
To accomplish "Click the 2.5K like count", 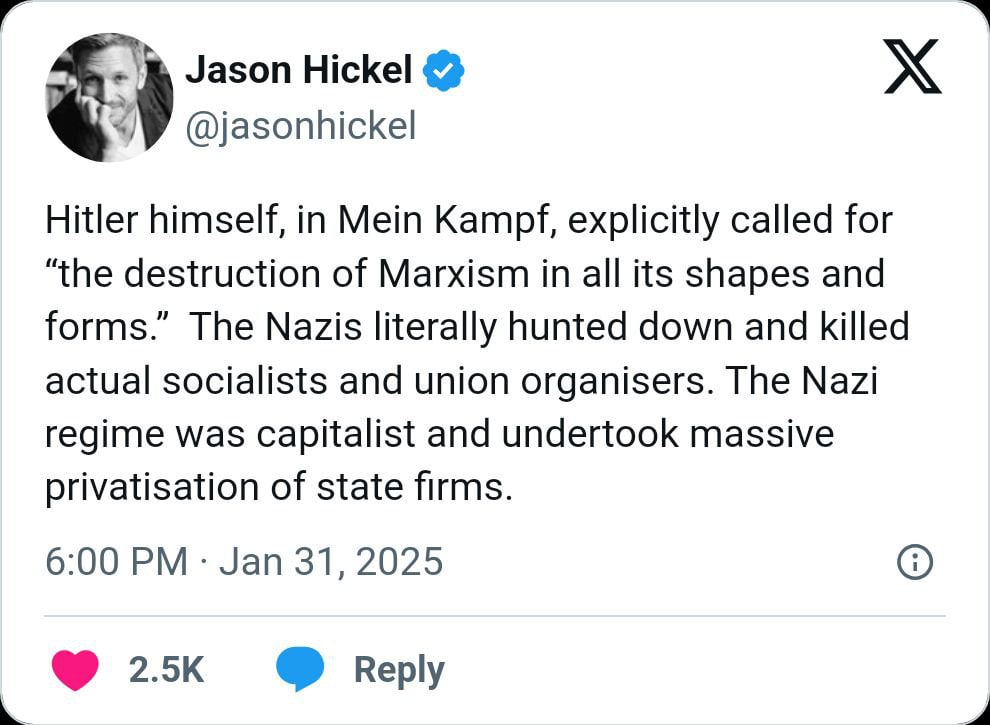I will 166,669.
